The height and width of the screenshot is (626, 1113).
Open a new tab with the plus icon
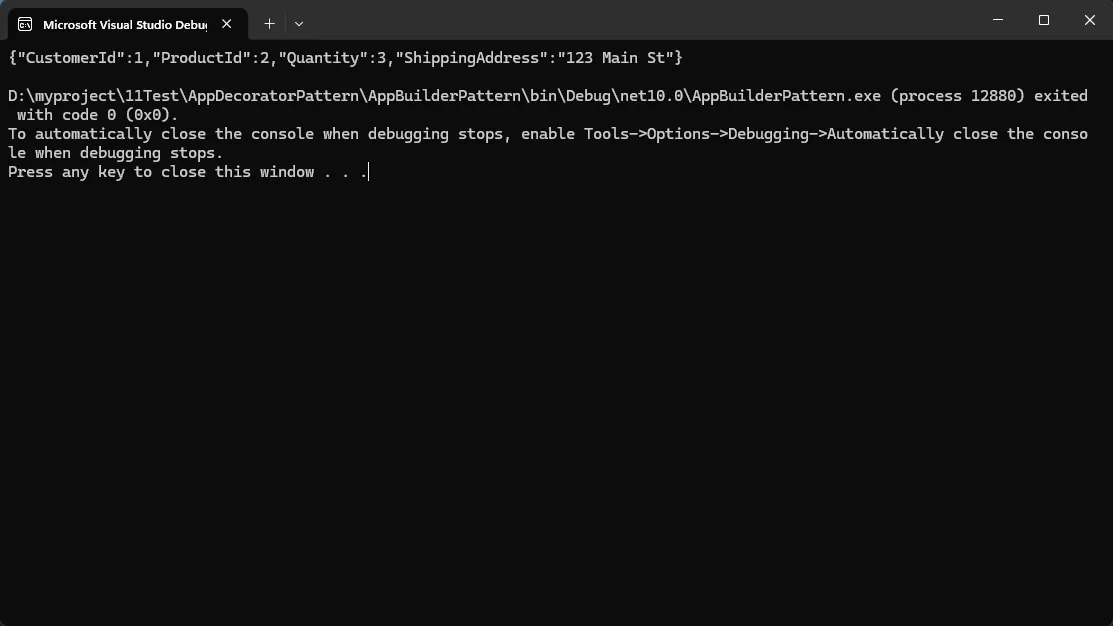(x=269, y=23)
